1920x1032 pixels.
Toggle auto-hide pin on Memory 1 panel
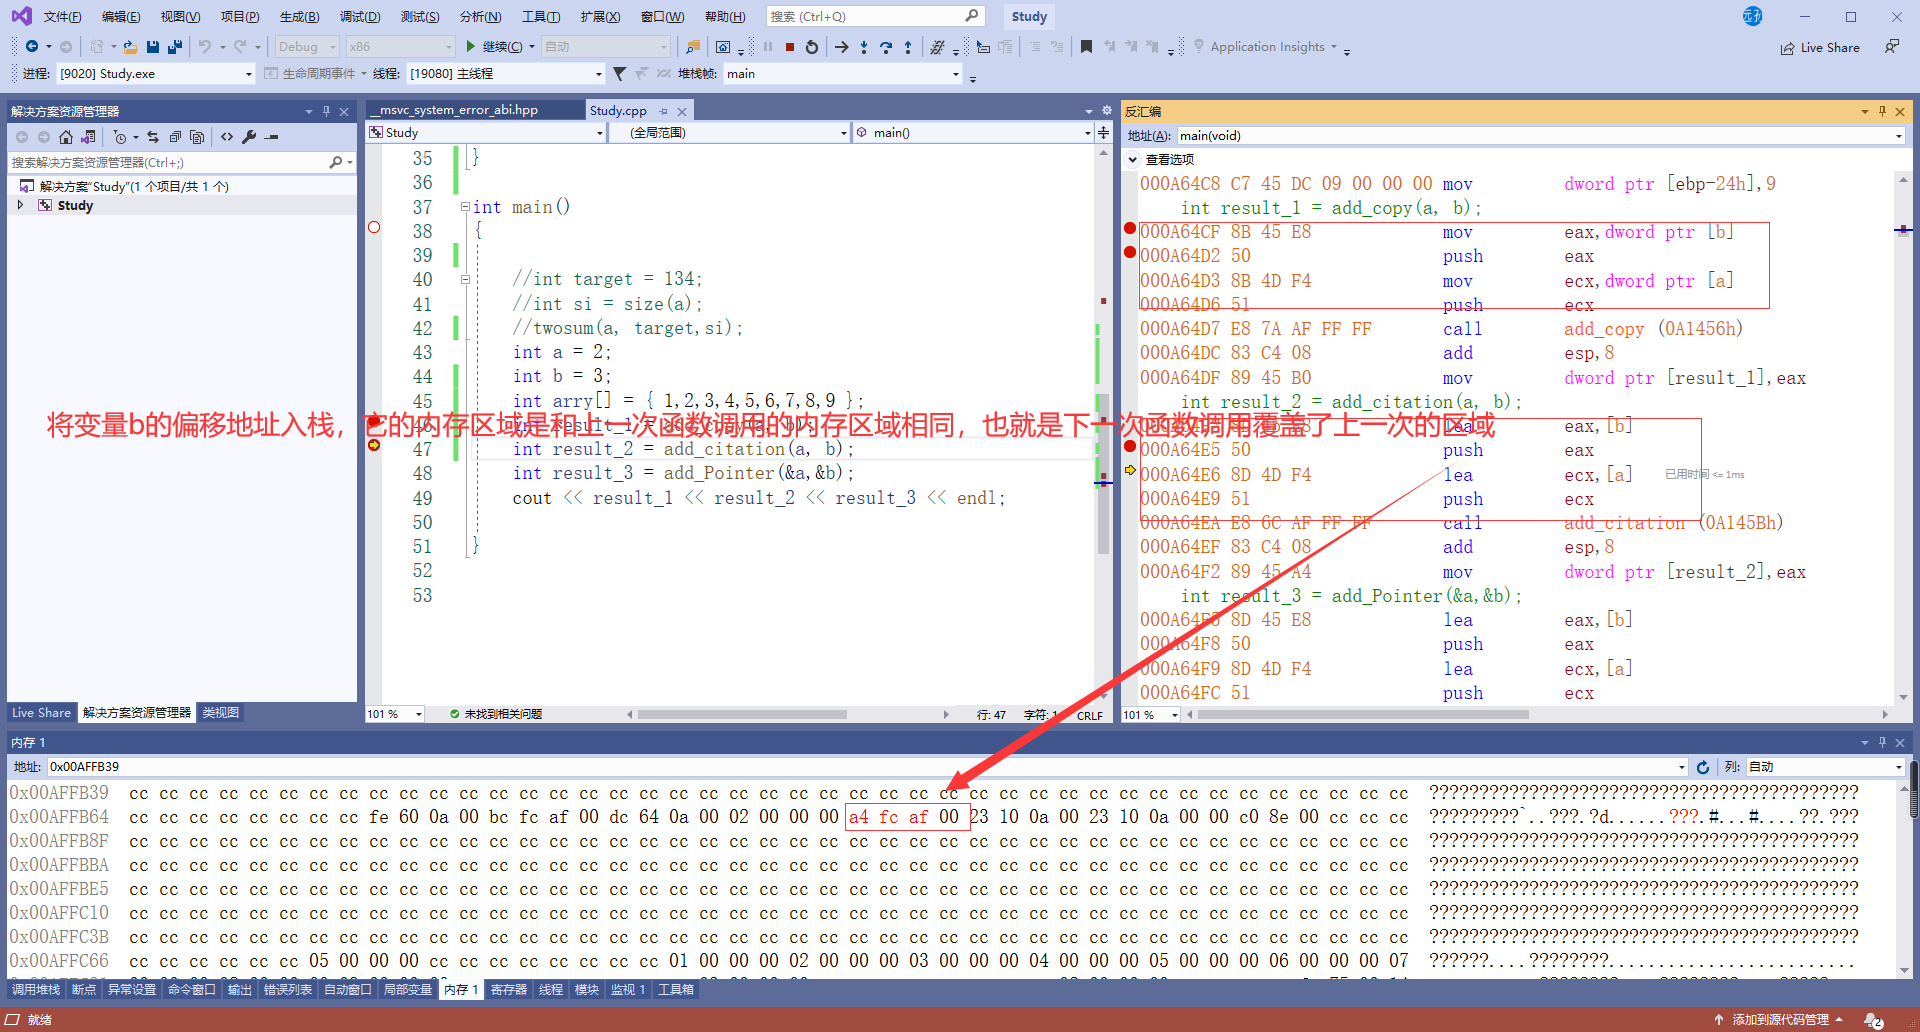(1882, 742)
